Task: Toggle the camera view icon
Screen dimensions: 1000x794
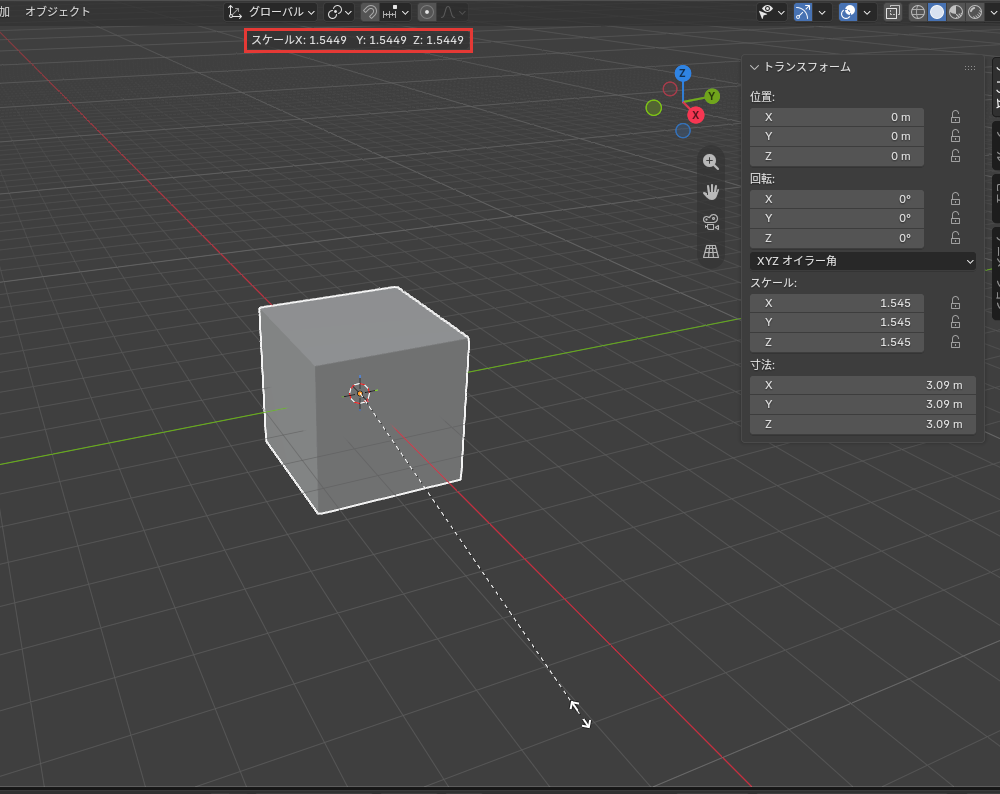Action: click(710, 222)
